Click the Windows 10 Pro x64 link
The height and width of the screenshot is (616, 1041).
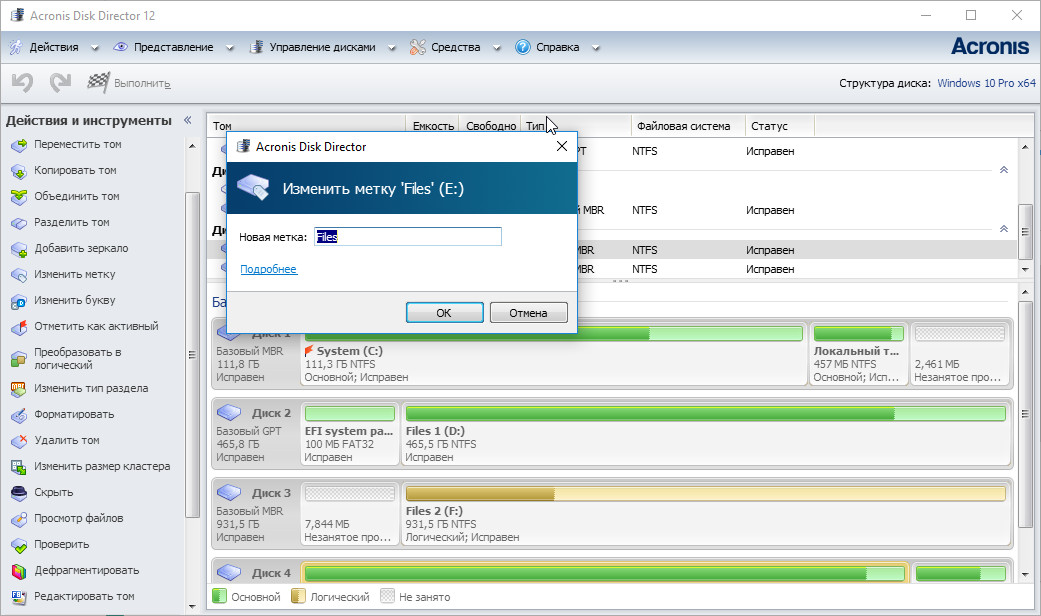click(x=986, y=83)
